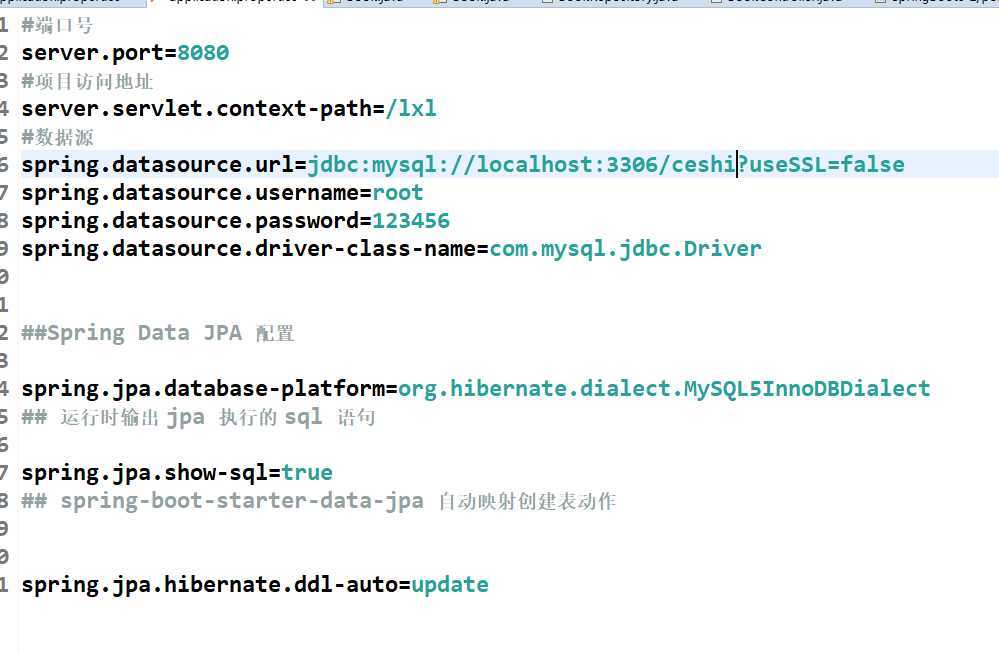Click the 'spring.datasource.username' key
Screen dimensions: 999x653
pos(190,193)
